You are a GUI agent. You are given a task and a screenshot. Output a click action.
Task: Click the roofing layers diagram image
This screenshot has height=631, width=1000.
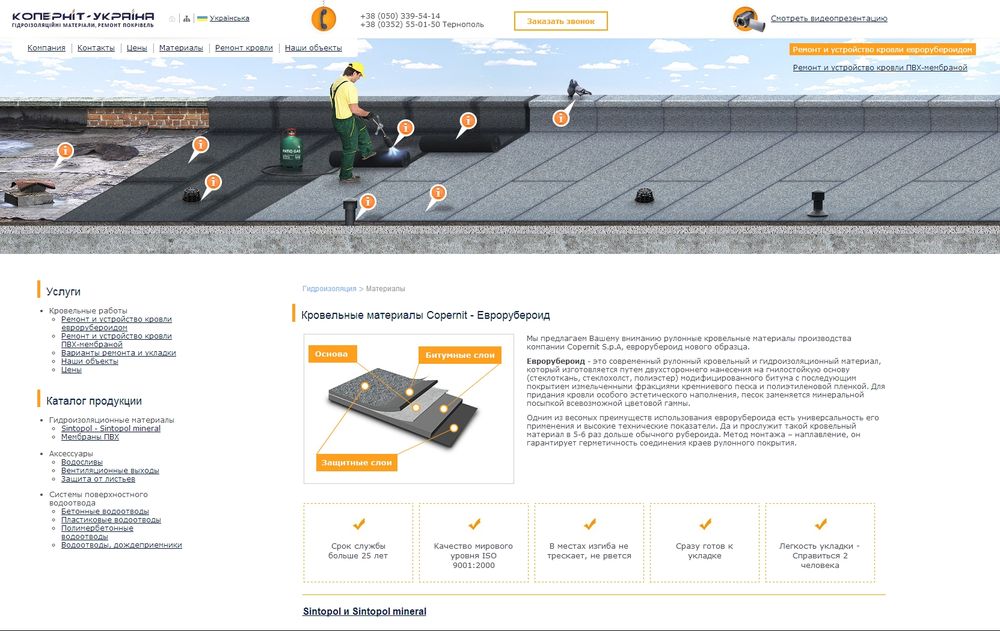point(408,408)
